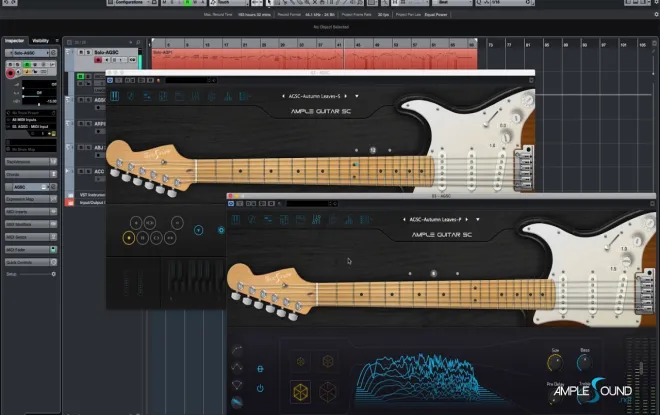Click the search tracks magnifier icon
Image resolution: width=660 pixels, height=415 pixels.
click(138, 43)
